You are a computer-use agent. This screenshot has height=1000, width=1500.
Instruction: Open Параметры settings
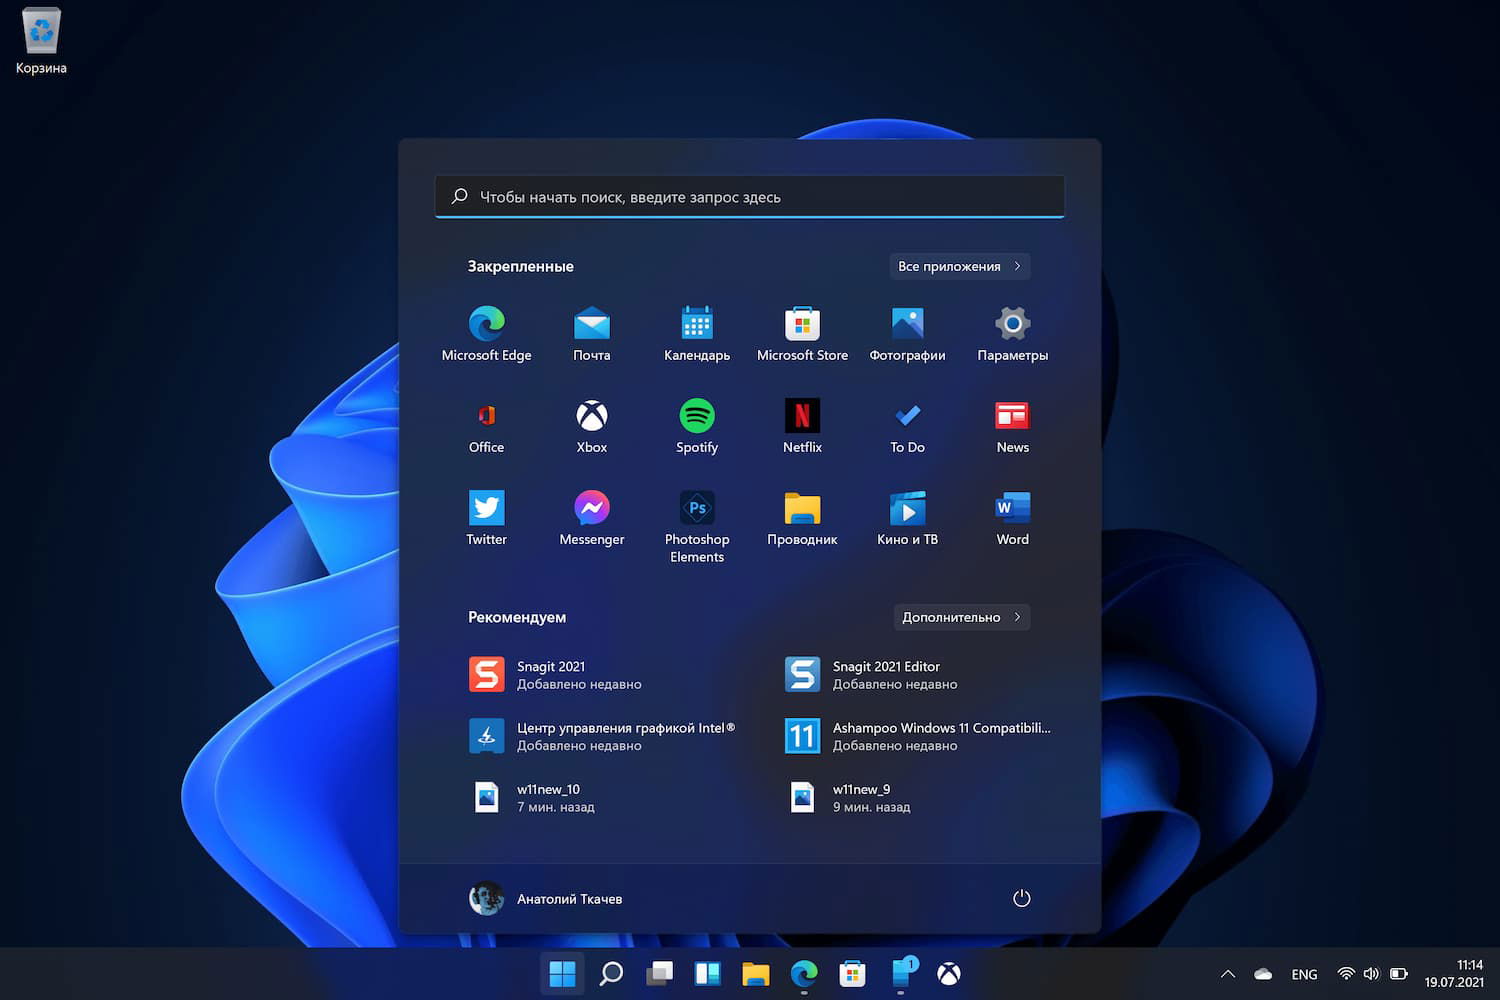click(1012, 335)
